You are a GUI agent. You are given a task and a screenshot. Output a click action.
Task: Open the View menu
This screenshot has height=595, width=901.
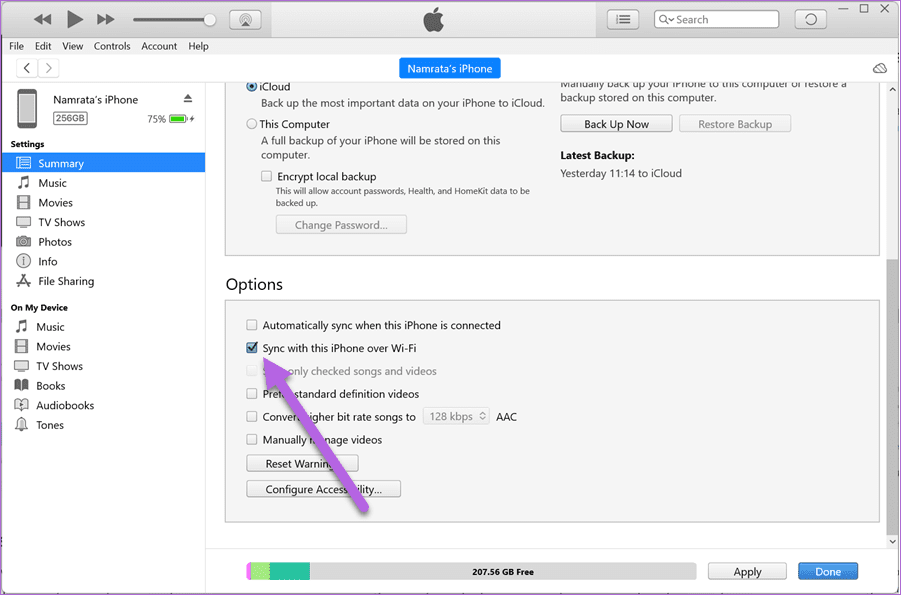tap(72, 46)
